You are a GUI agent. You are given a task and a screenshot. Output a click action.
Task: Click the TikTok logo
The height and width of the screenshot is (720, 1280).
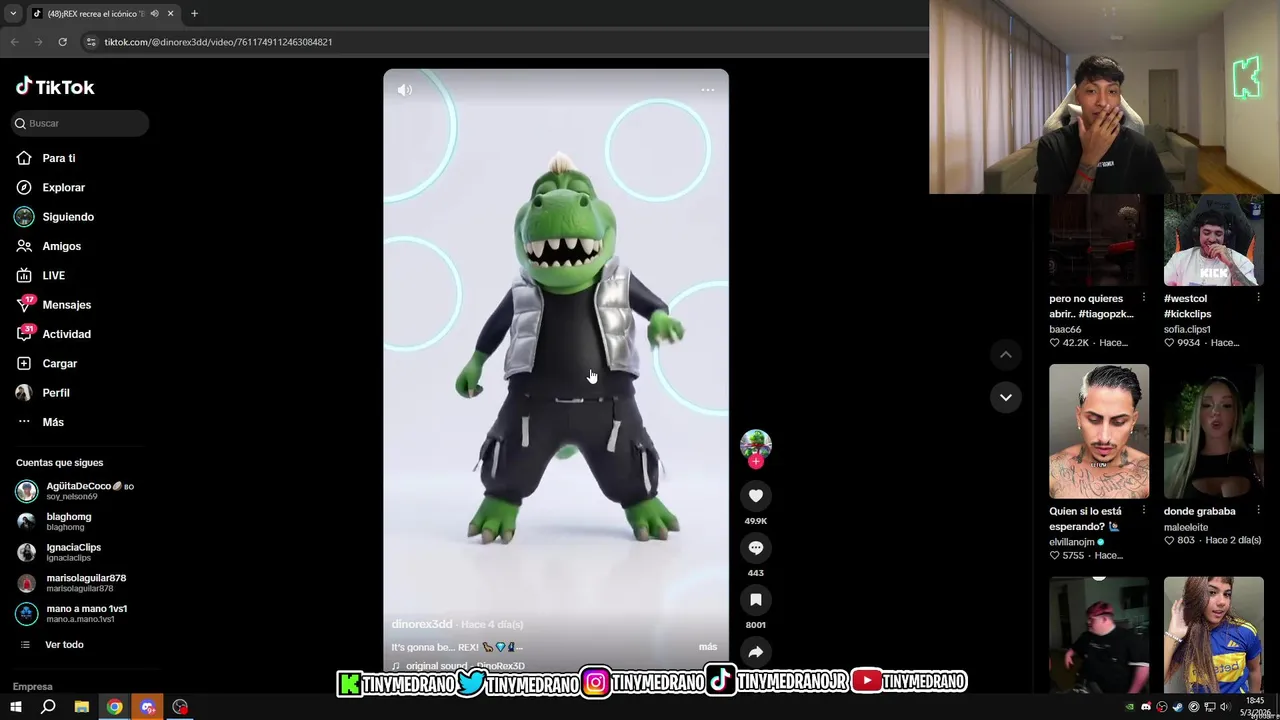pos(55,87)
